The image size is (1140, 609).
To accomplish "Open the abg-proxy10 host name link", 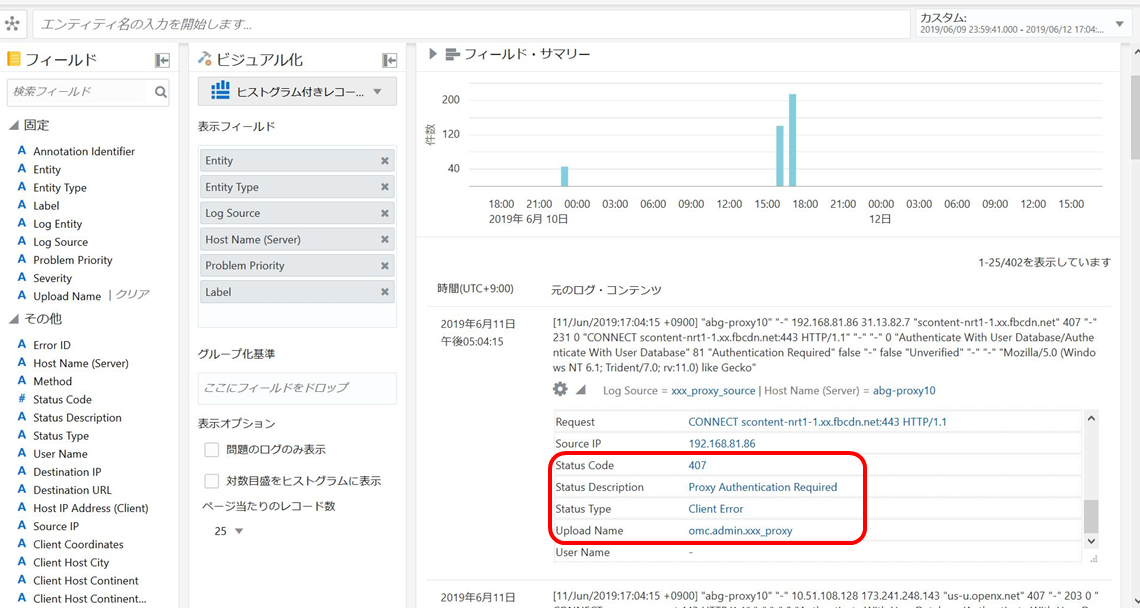I will point(904,390).
